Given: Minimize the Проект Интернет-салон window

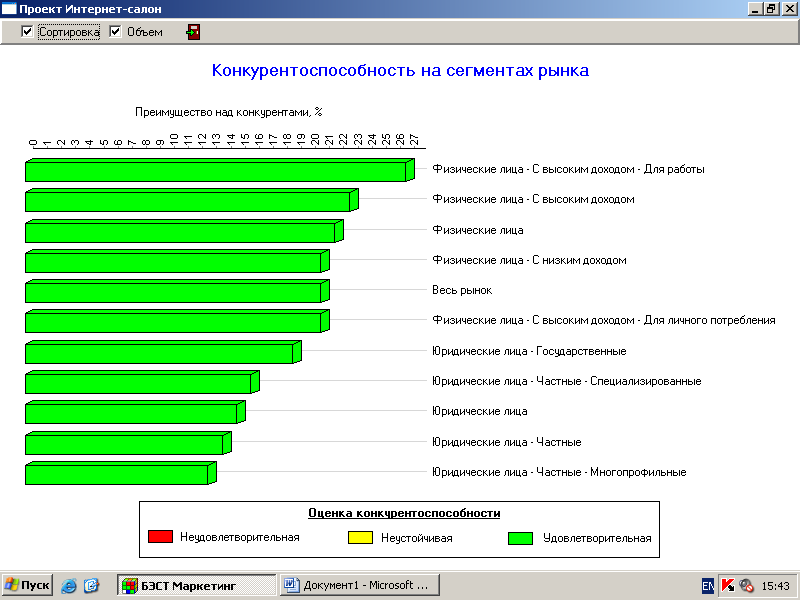Looking at the screenshot, I should coord(756,9).
